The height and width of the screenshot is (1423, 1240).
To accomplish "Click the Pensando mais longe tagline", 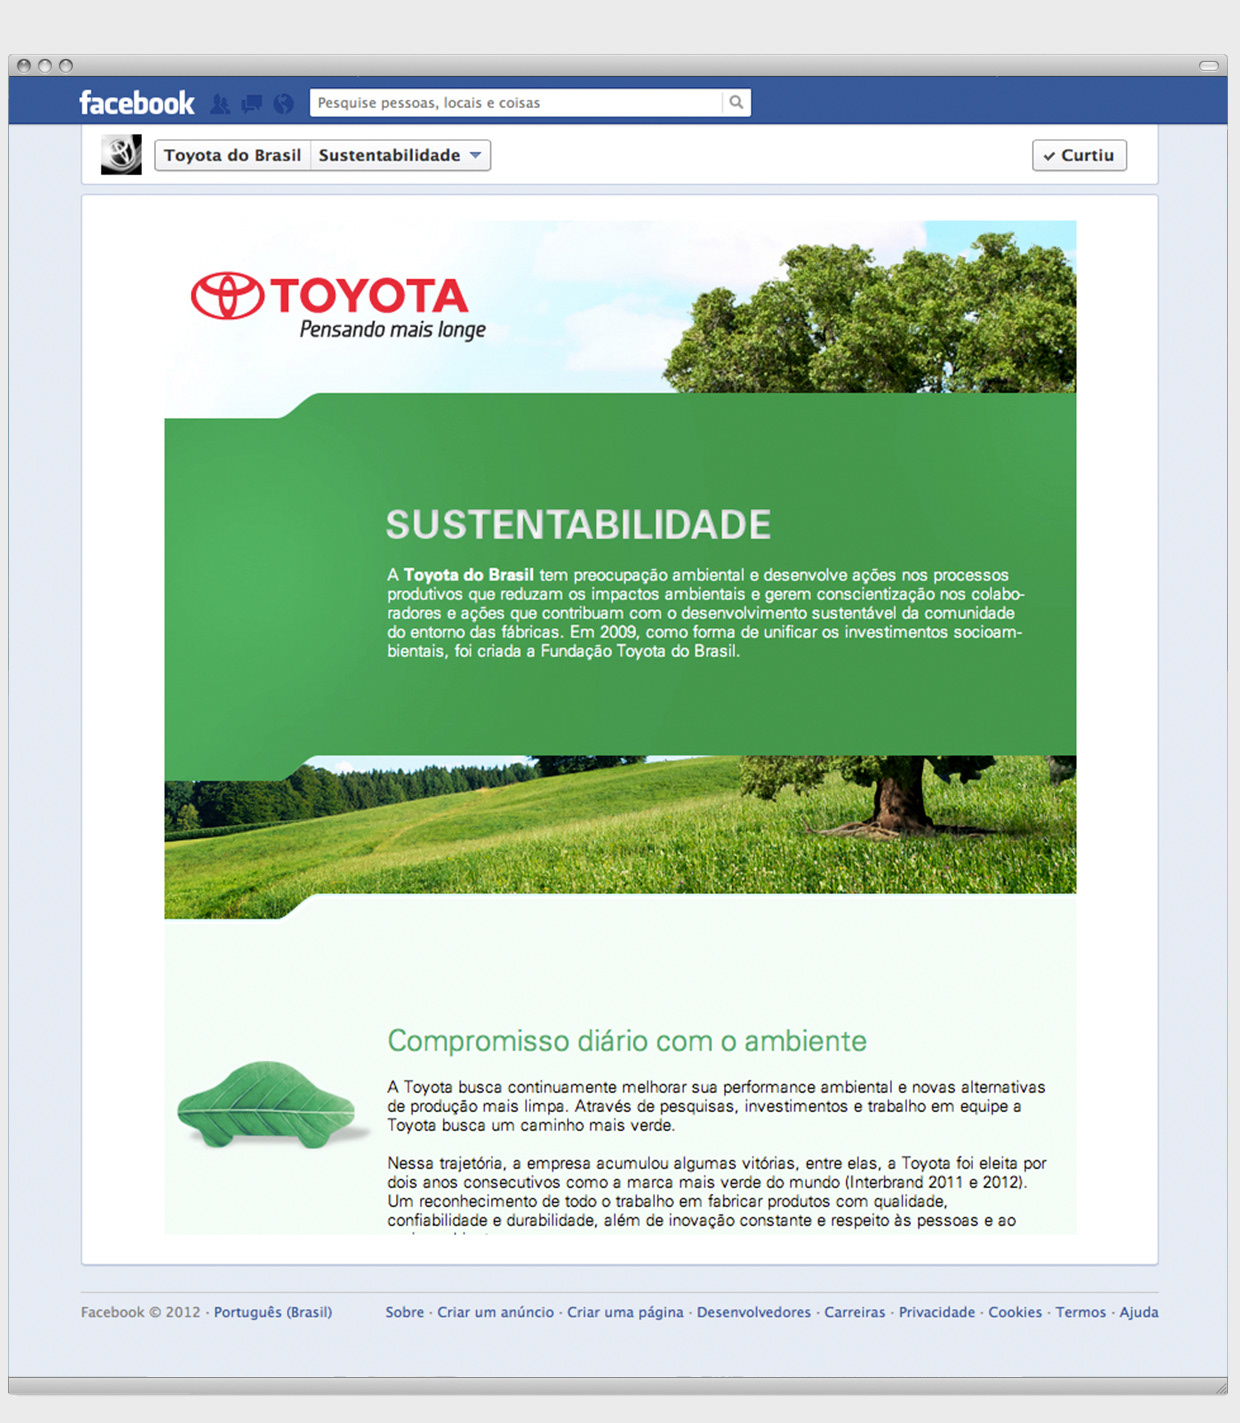I will click(x=393, y=330).
